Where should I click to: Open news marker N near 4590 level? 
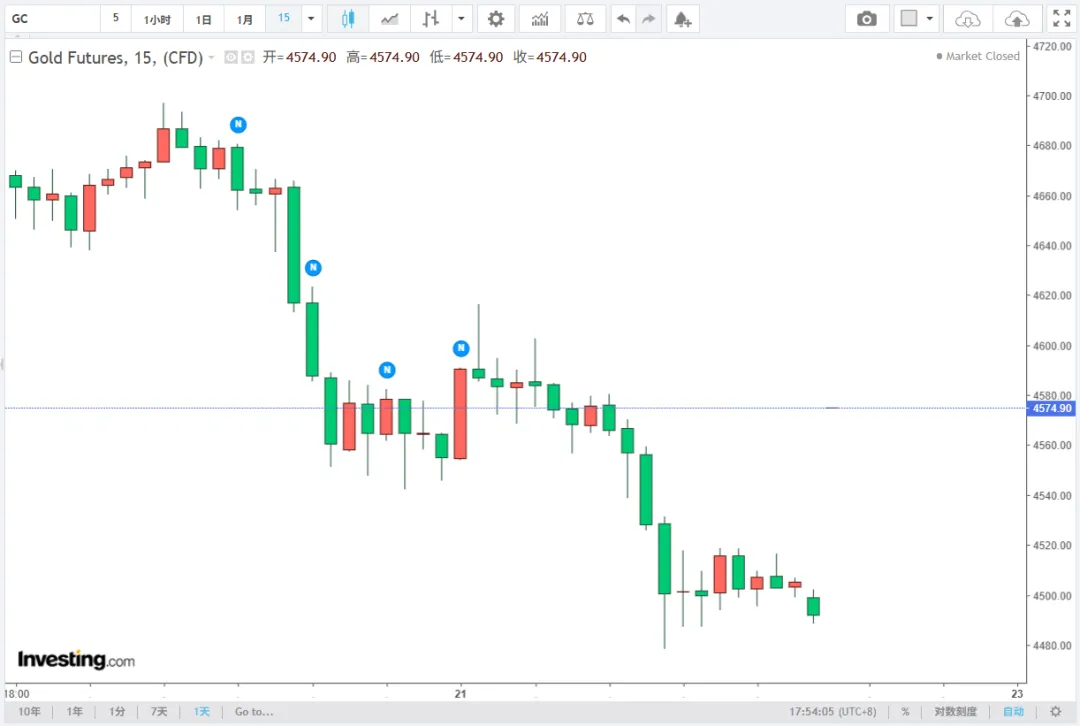coord(387,370)
